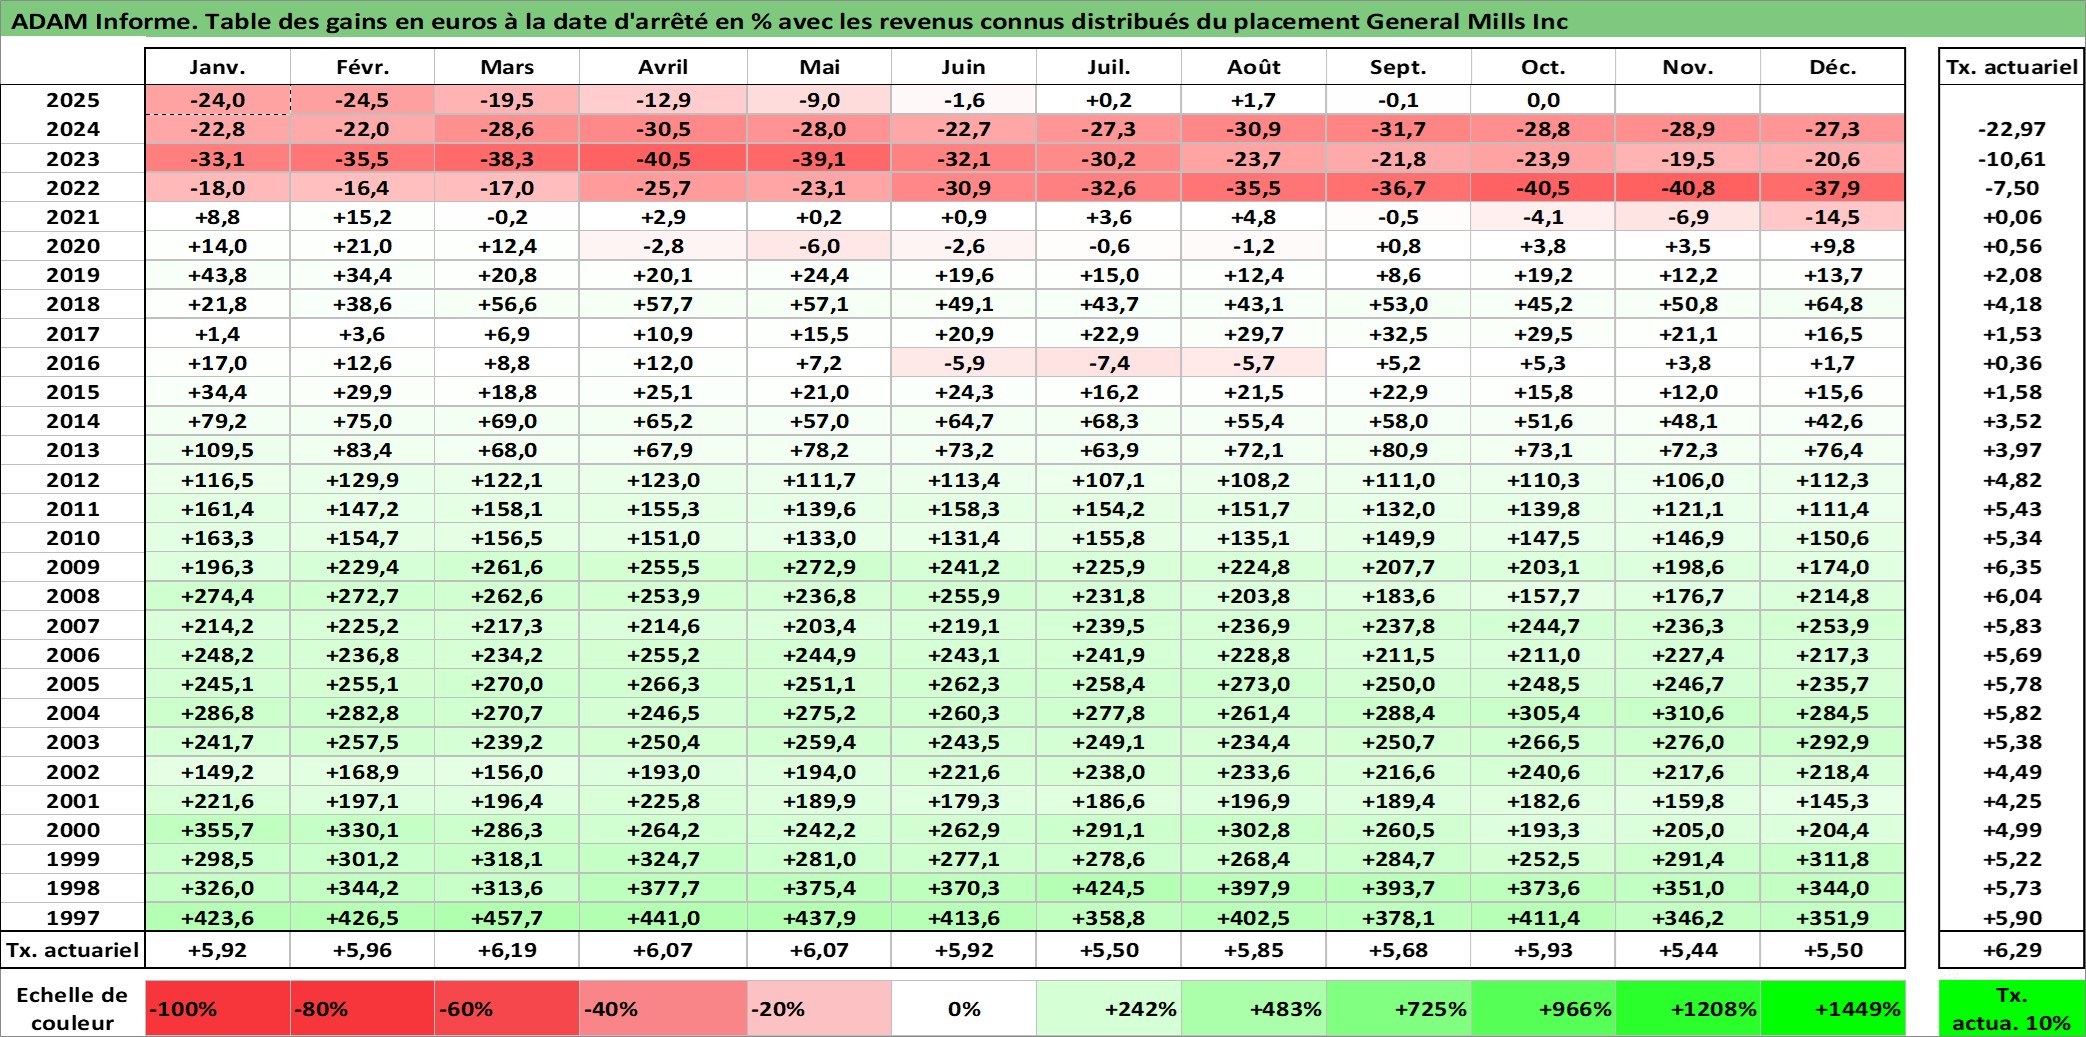Viewport: 2086px width, 1037px height.
Task: Click the 2016 row label
Action: point(73,363)
